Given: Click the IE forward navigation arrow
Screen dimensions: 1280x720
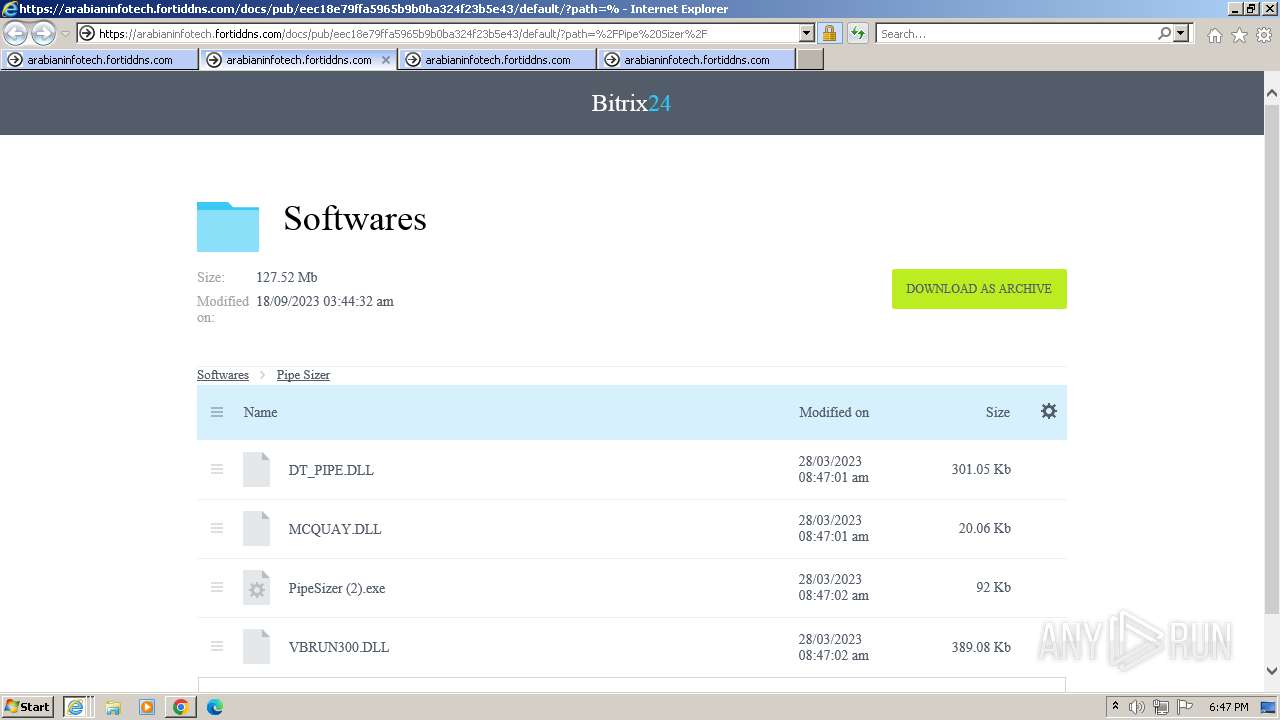Looking at the screenshot, I should click(43, 34).
